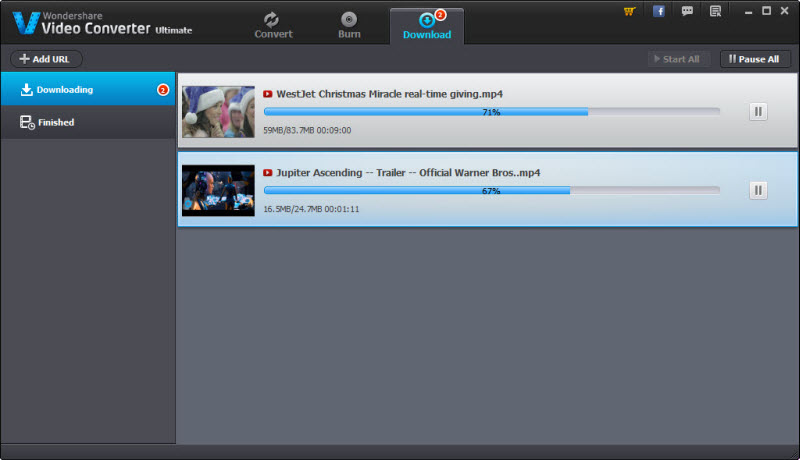Select the Download tab
The image size is (800, 460).
tap(427, 27)
